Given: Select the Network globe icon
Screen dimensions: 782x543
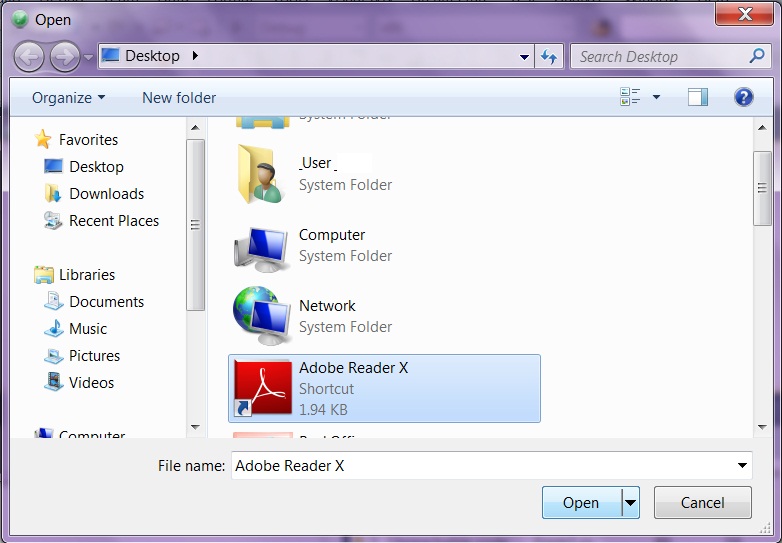Looking at the screenshot, I should pyautogui.click(x=262, y=316).
